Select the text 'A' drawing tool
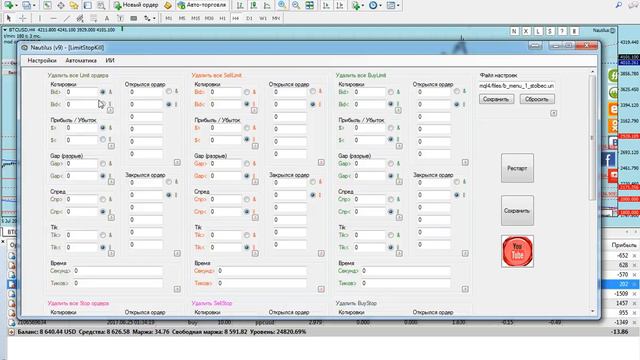640x360 pixels. coord(107,18)
